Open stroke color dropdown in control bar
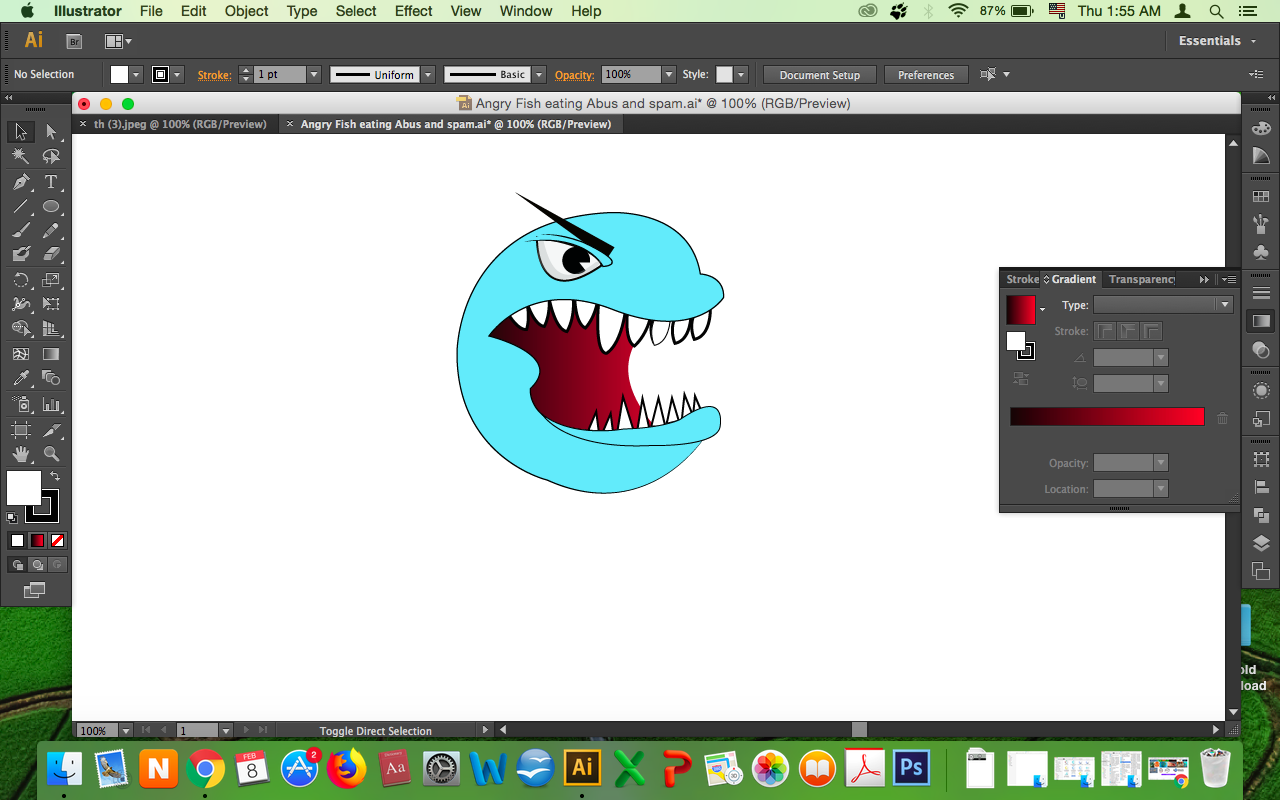Image resolution: width=1280 pixels, height=800 pixels. coord(177,75)
